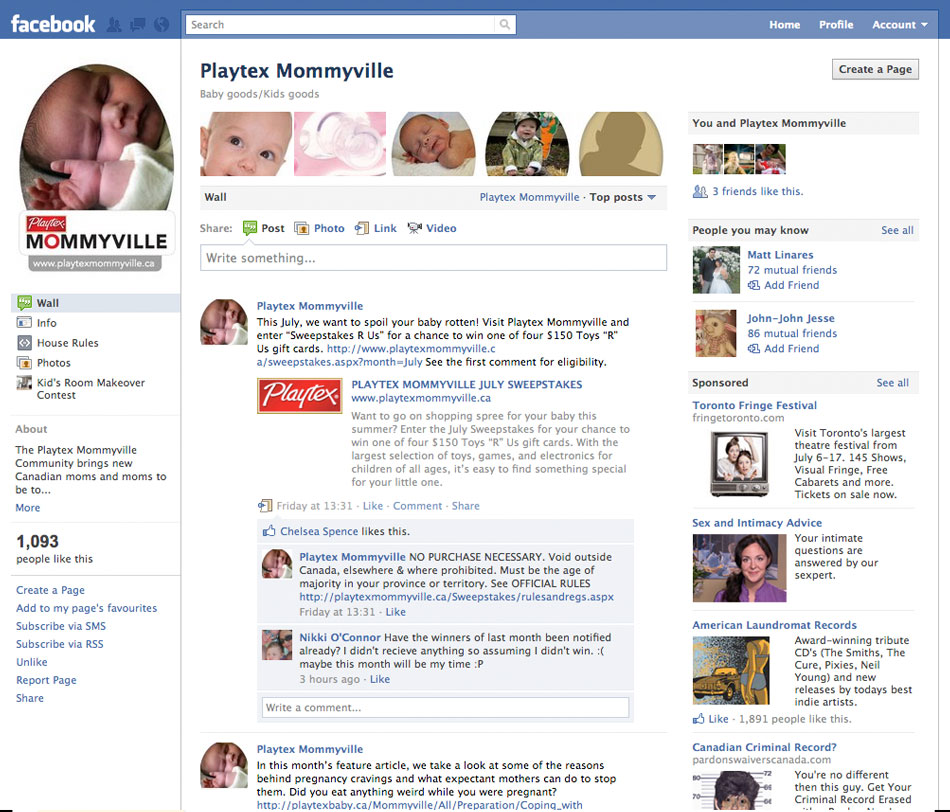Click Comment on the sweepstakes post
Screen dimensions: 950x812
pos(417,506)
